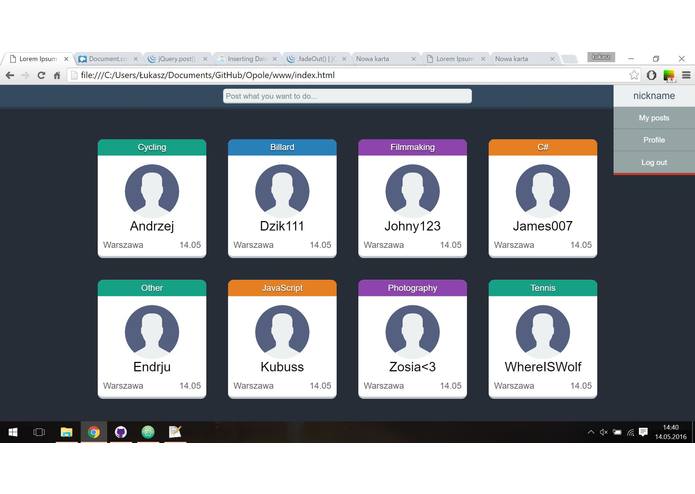Select the Tennis category header
This screenshot has width=695, height=494.
point(543,288)
